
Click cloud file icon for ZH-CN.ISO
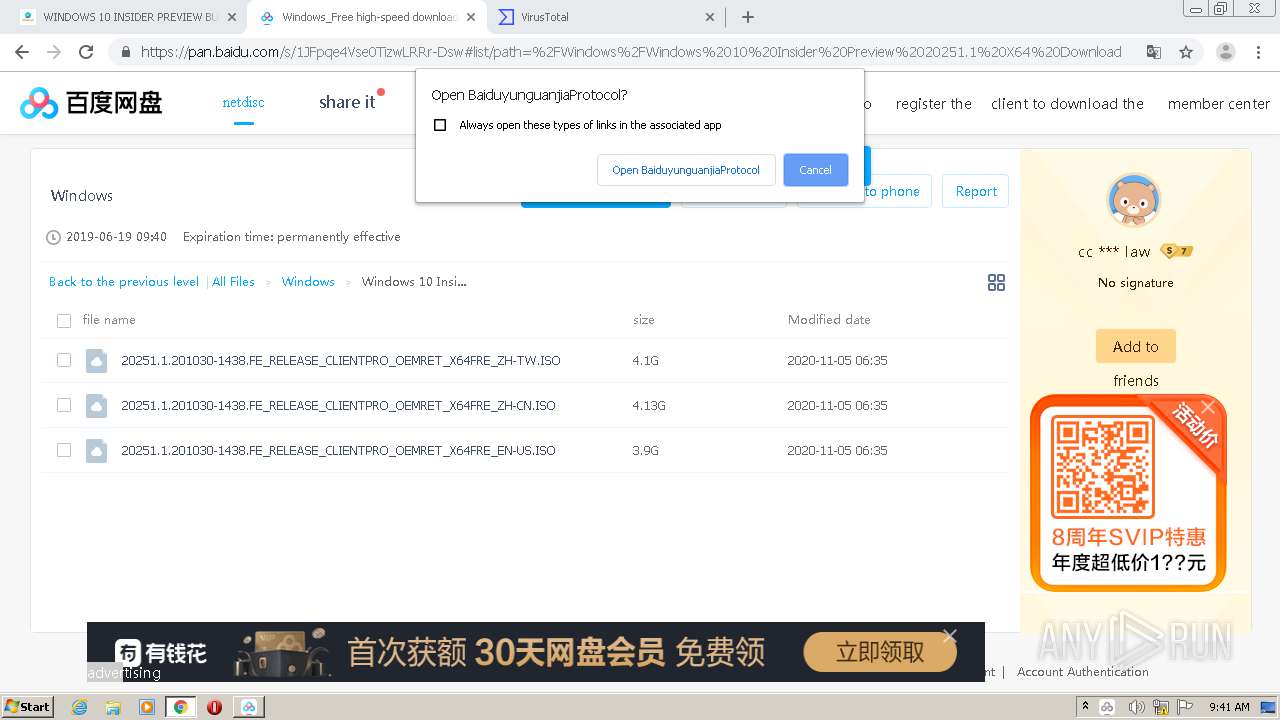96,405
